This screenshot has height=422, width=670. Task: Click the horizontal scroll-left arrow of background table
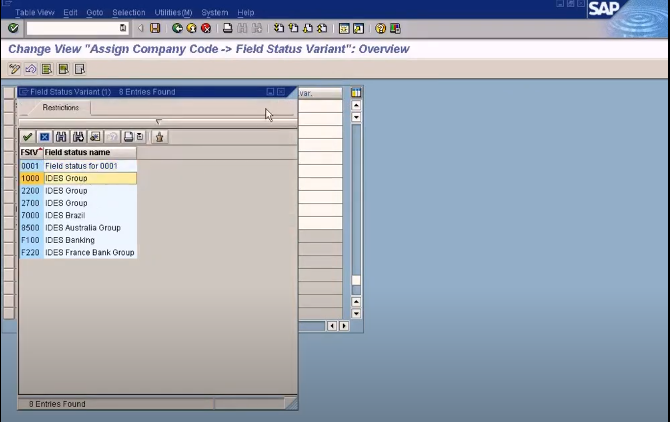click(x=332, y=326)
